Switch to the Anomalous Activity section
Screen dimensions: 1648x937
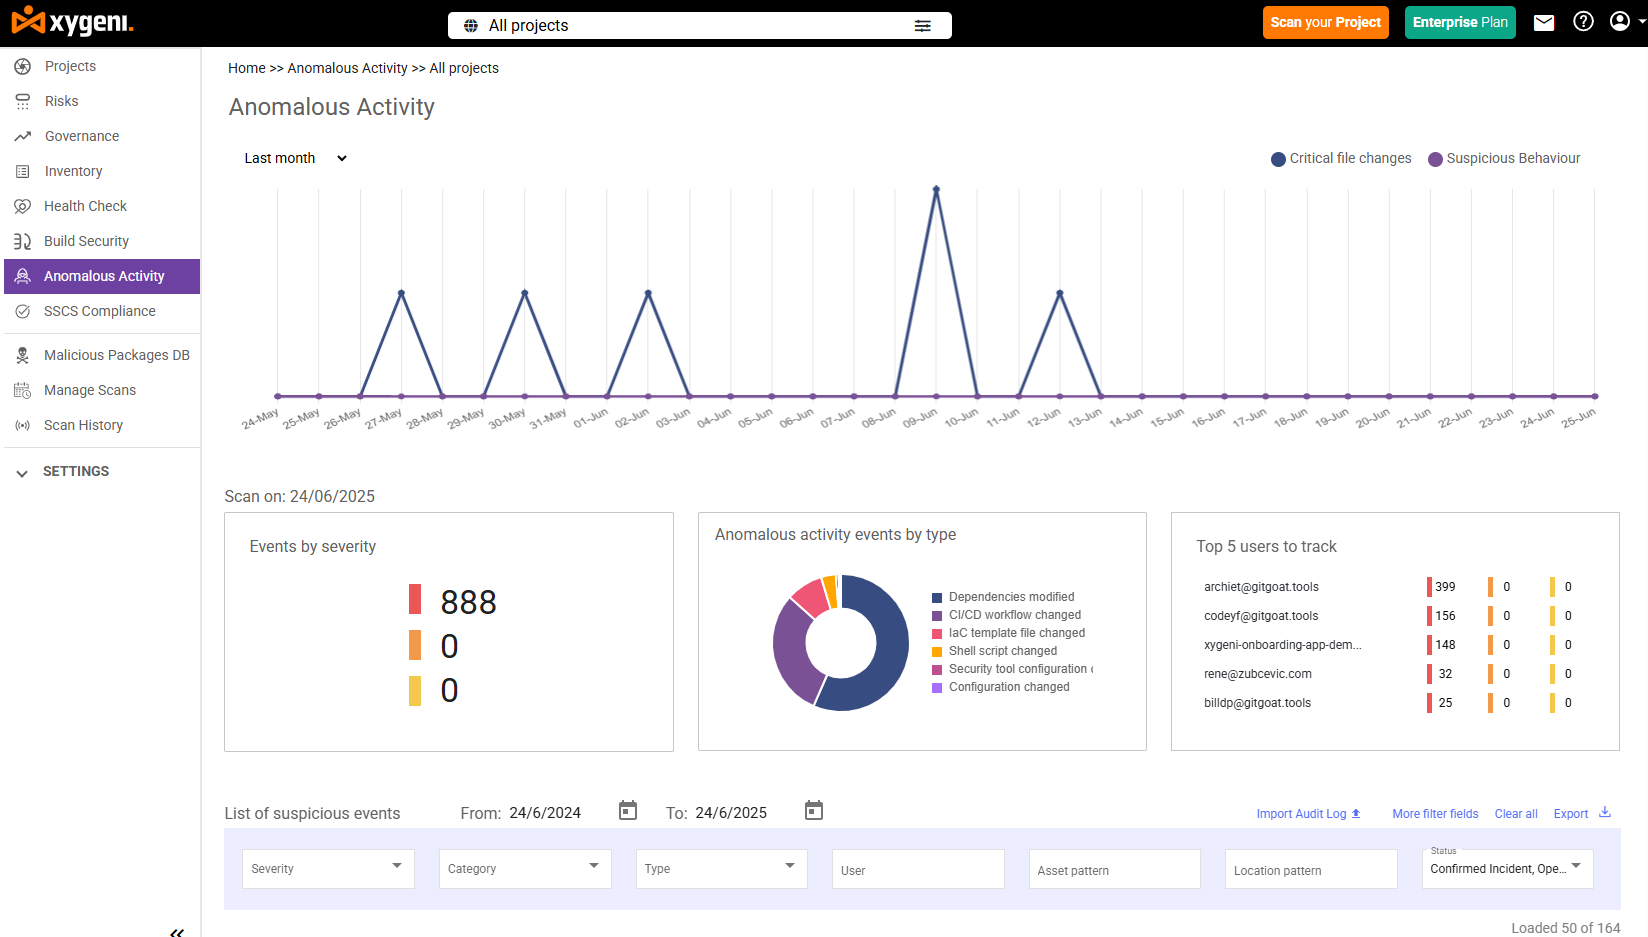[x=103, y=276]
